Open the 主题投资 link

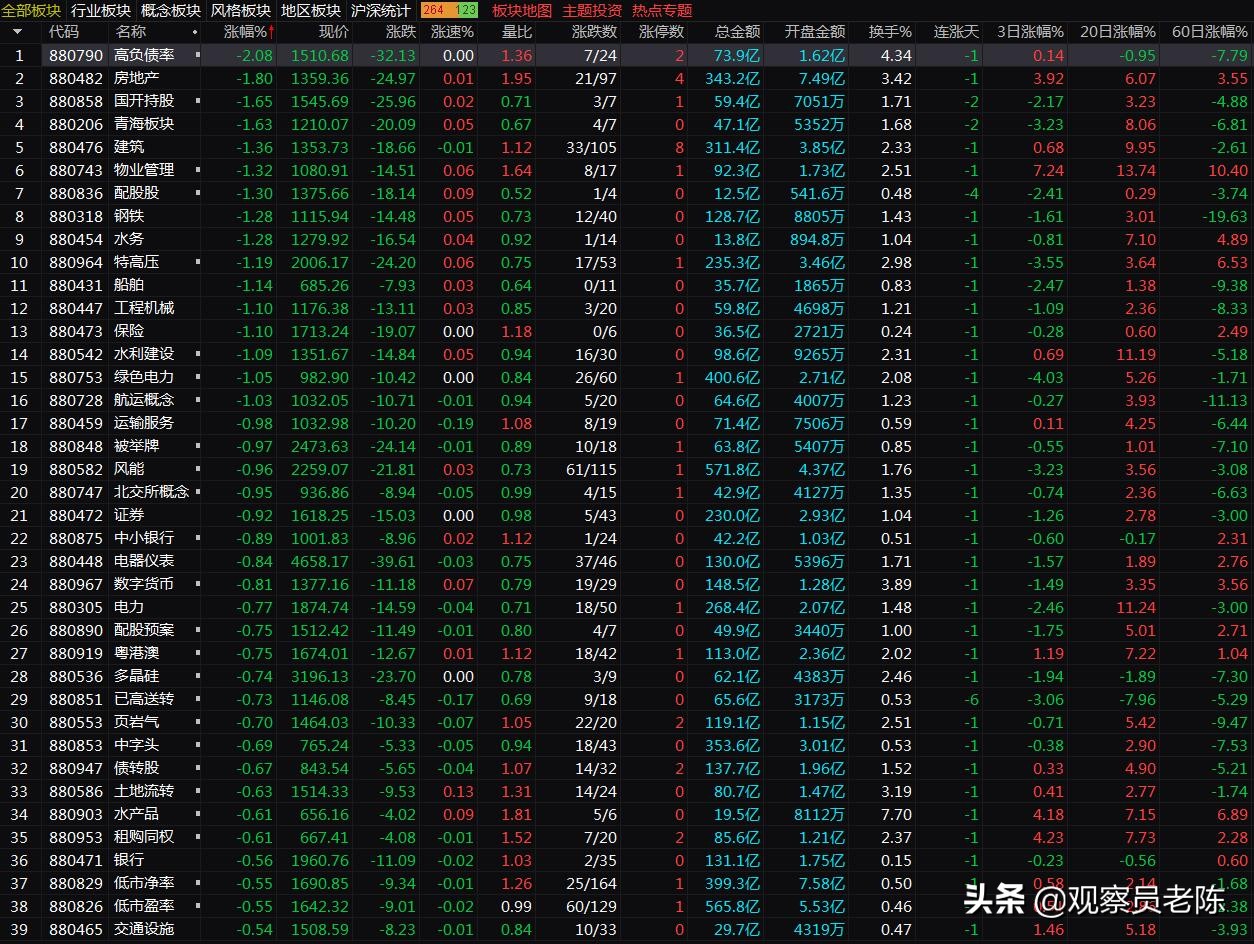coord(592,11)
